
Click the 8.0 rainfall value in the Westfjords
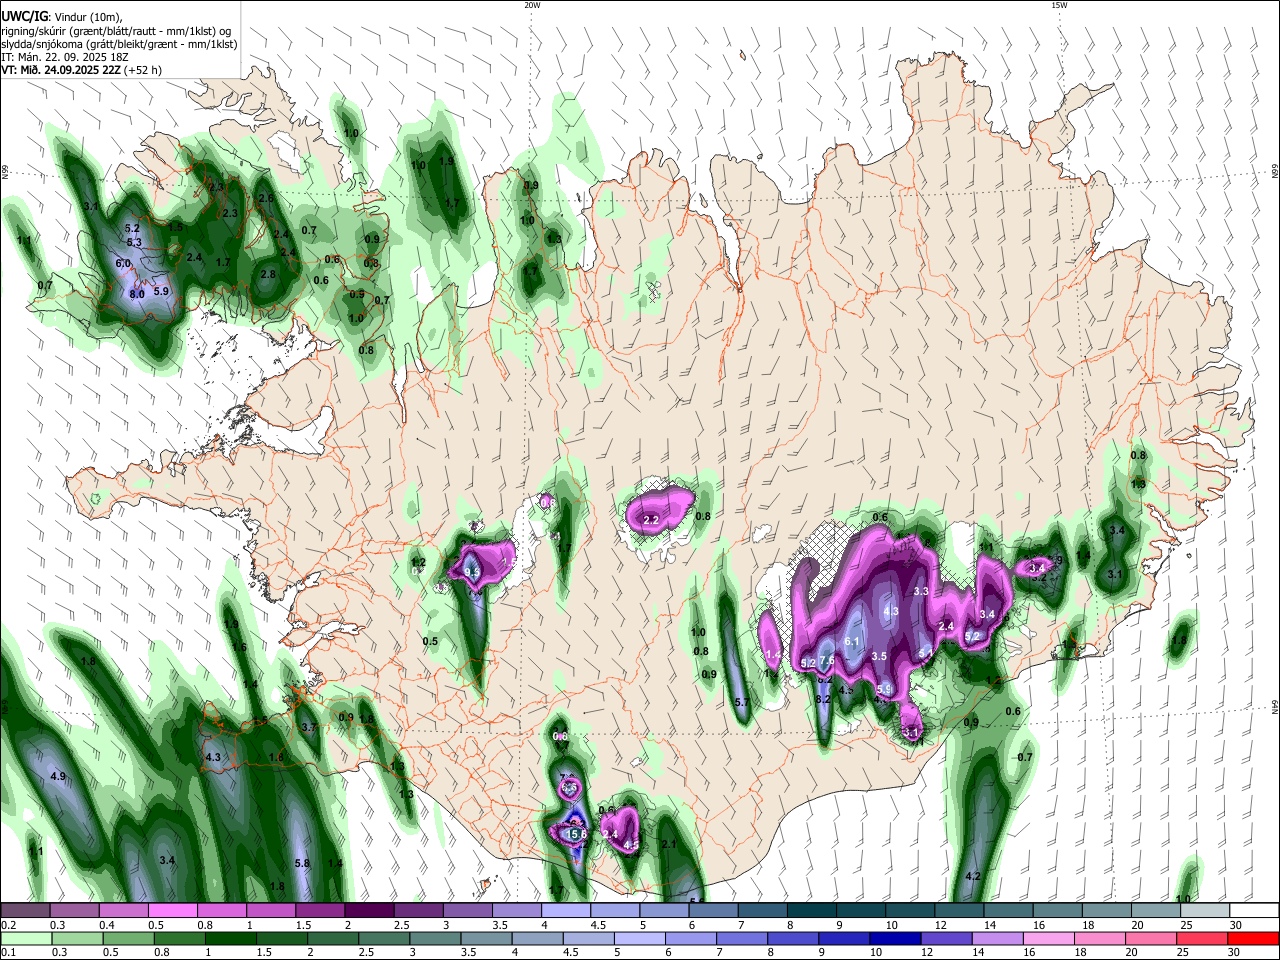138,294
